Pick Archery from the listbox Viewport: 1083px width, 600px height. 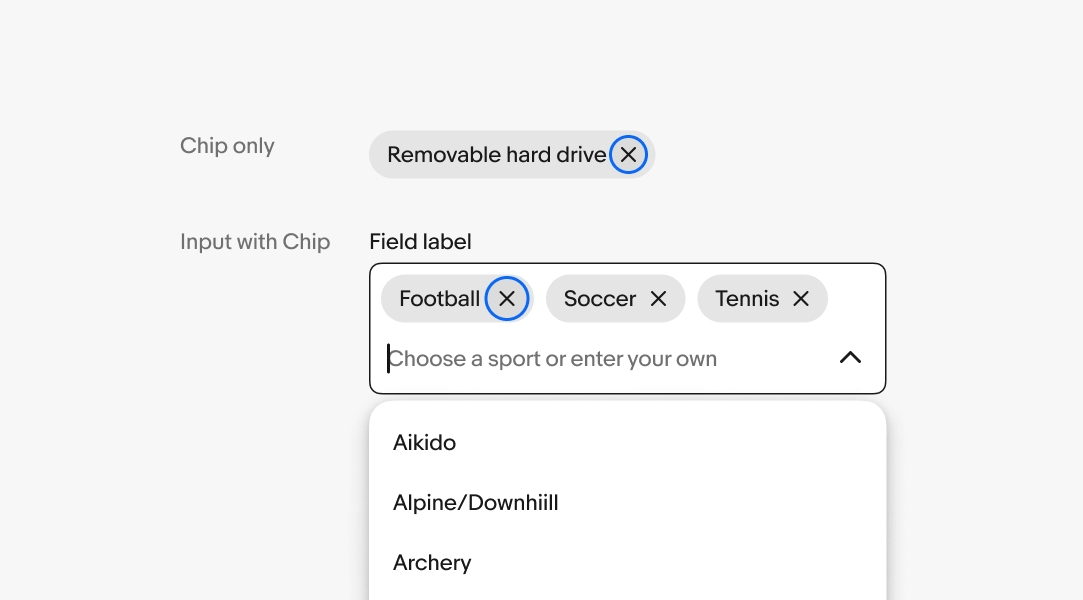(x=432, y=563)
